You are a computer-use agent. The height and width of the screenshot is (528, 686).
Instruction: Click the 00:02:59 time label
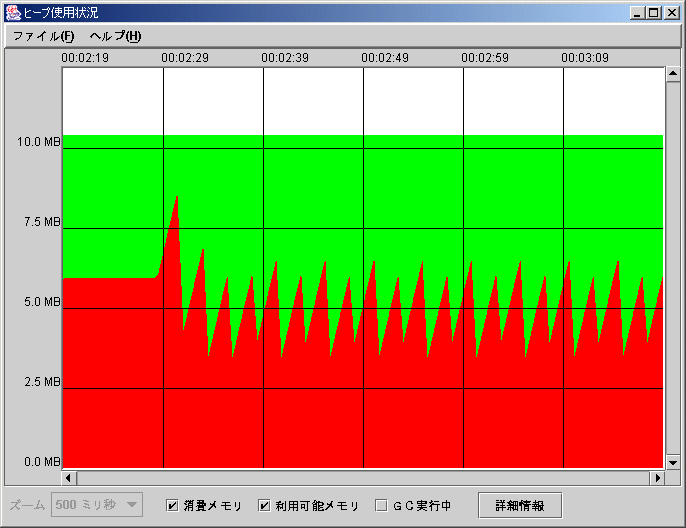(x=485, y=58)
